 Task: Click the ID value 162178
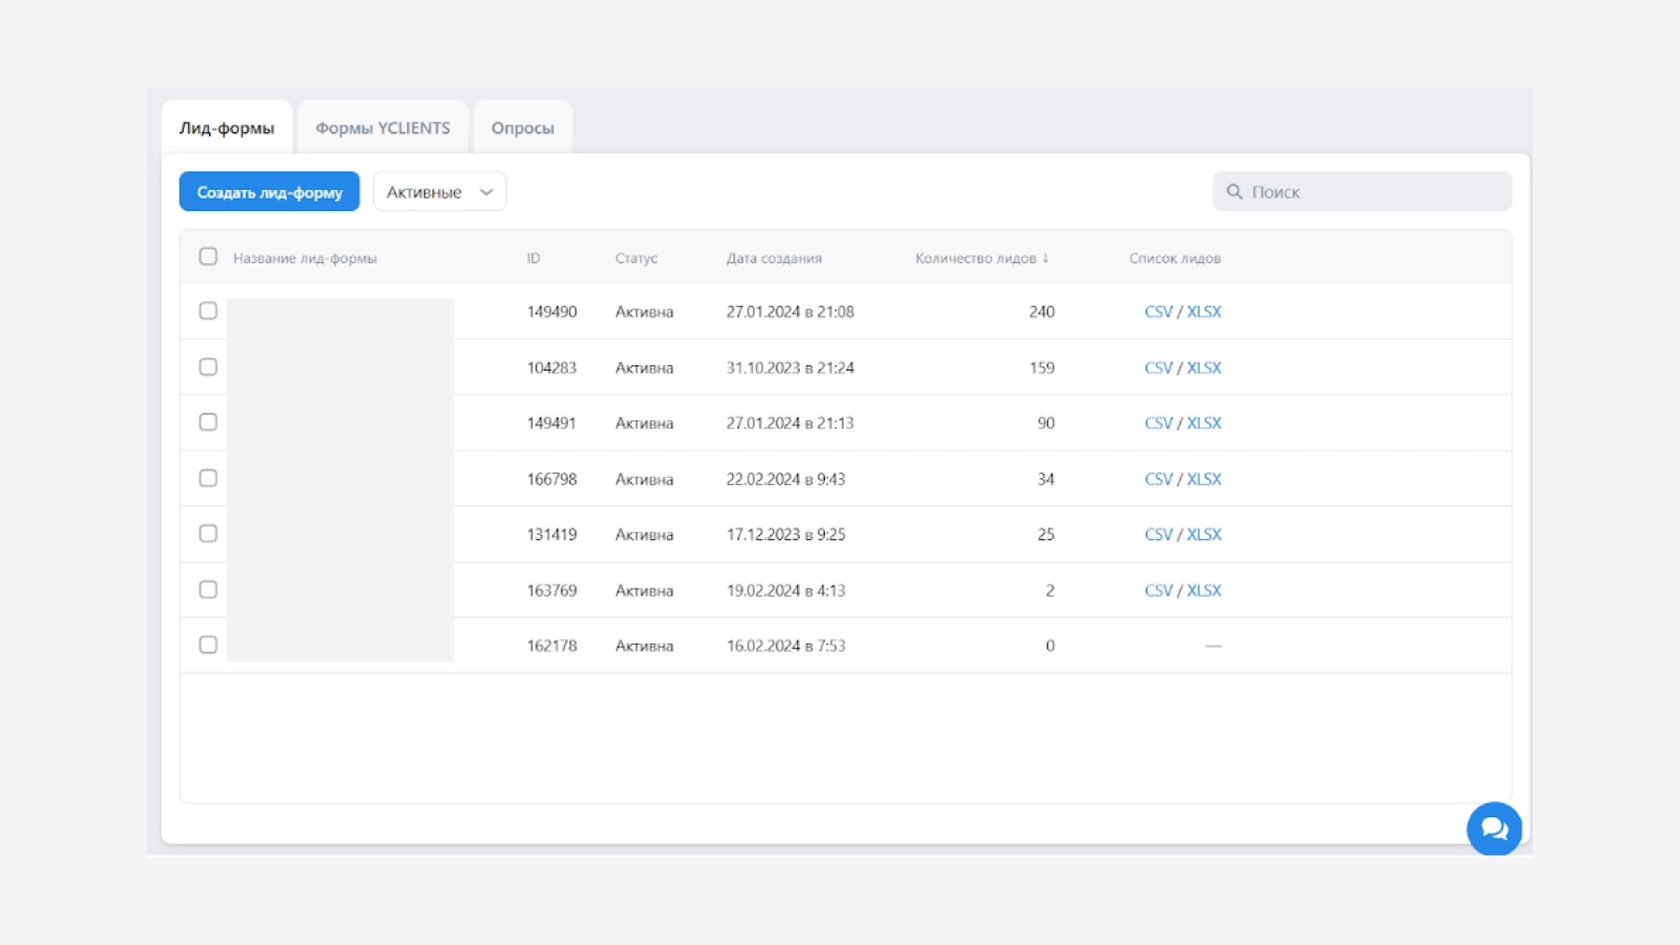point(552,646)
